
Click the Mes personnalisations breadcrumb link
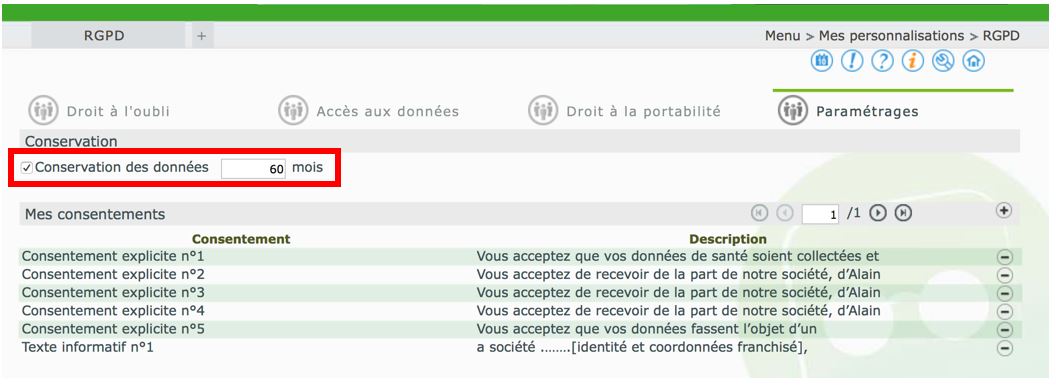891,36
